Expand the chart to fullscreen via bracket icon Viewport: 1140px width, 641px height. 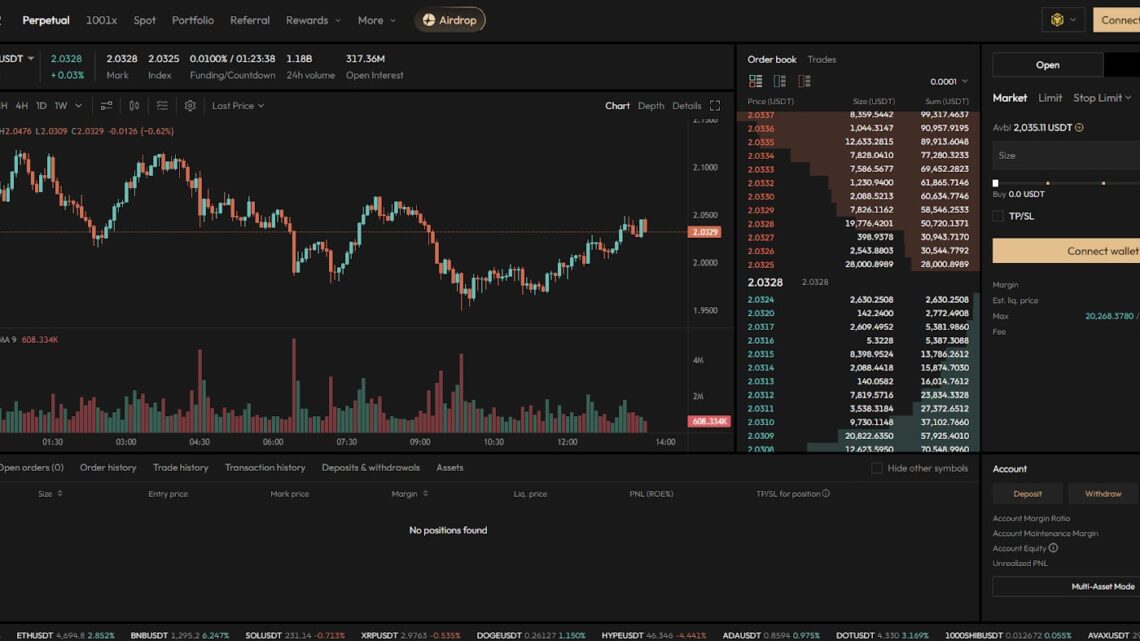click(x=715, y=104)
